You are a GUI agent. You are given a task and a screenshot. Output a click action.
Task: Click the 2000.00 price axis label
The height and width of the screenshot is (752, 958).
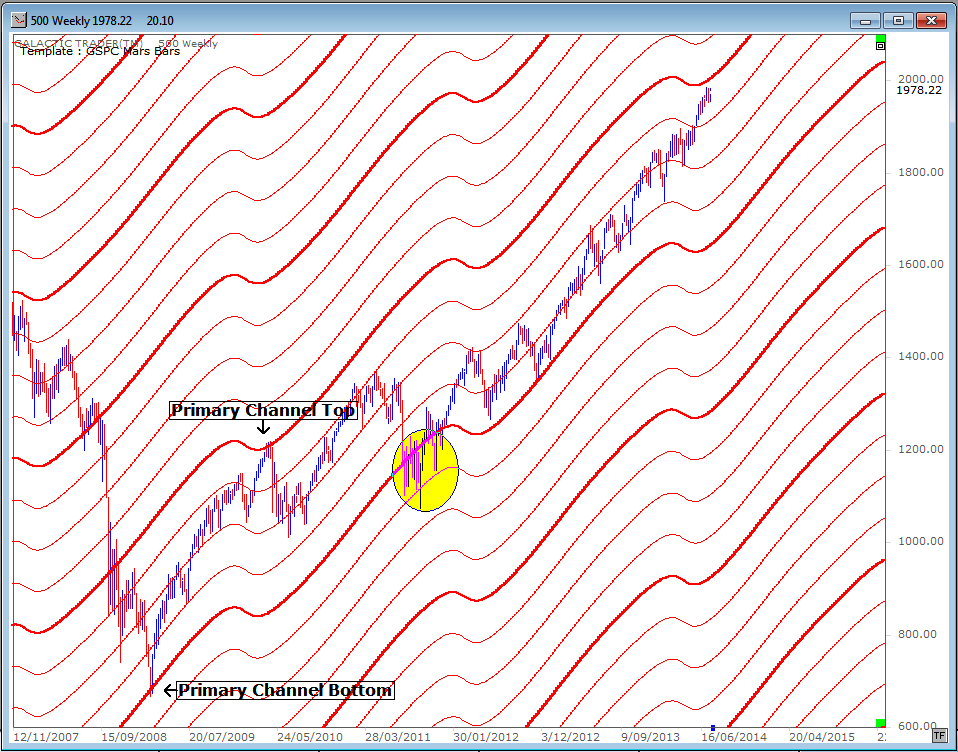[x=920, y=79]
